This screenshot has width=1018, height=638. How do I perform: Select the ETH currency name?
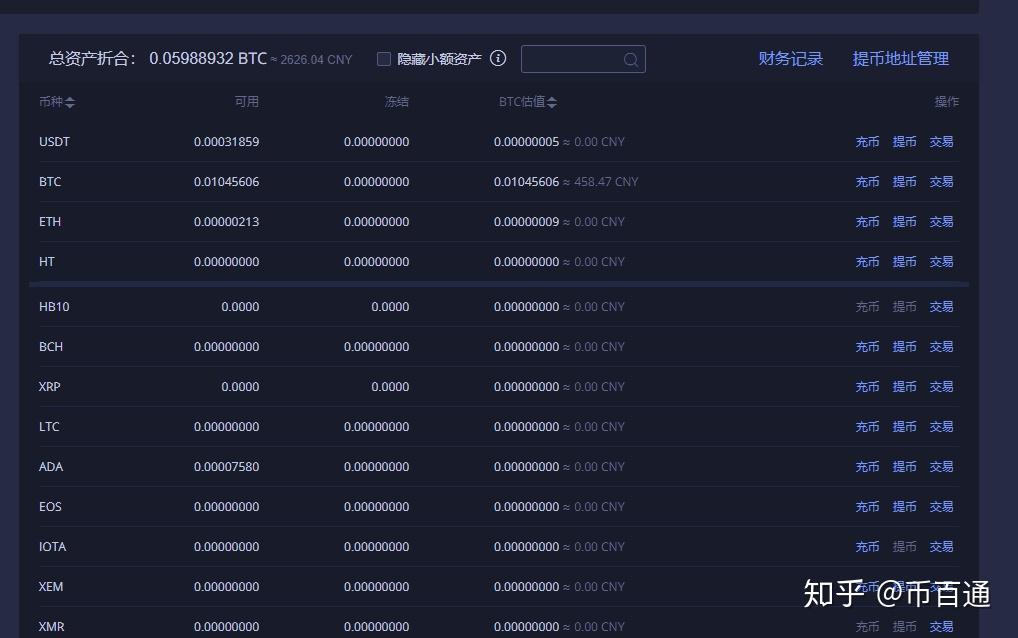coord(50,222)
